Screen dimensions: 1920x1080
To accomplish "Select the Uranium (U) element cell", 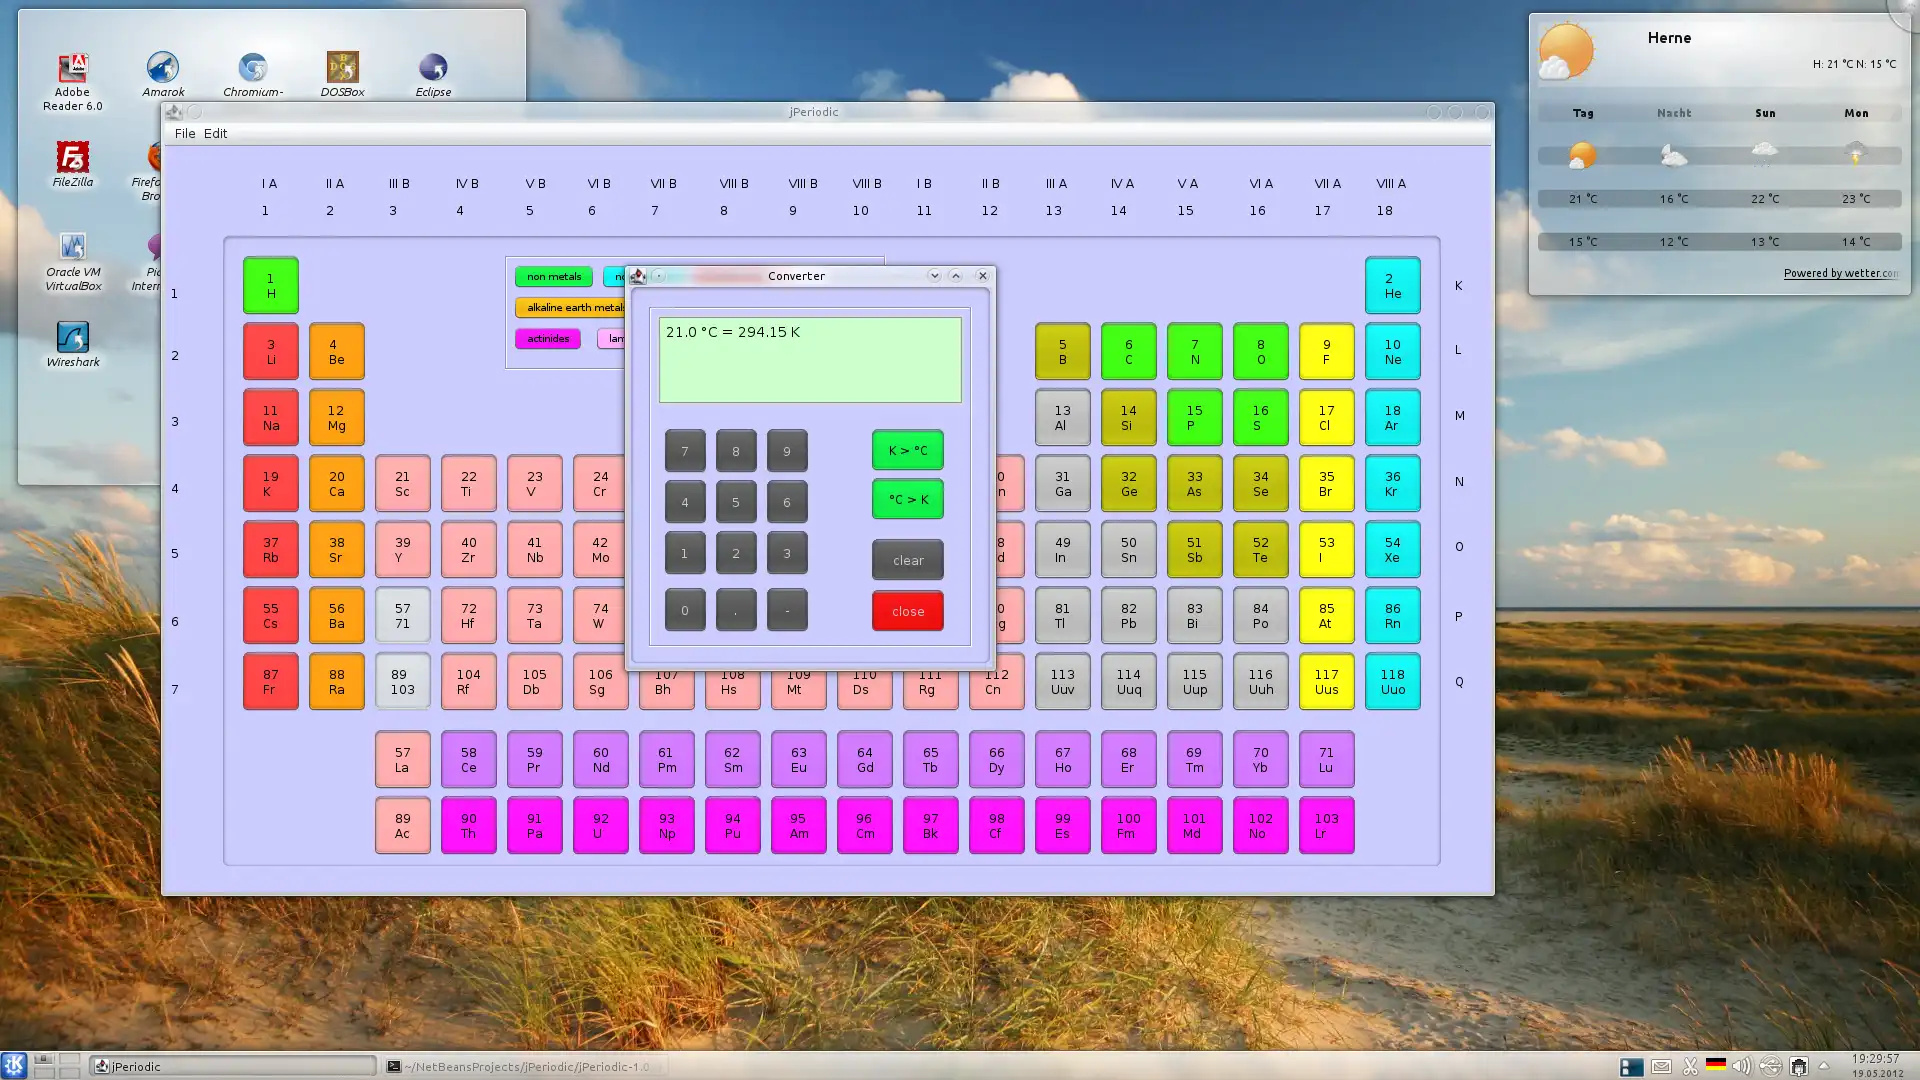I will [600, 824].
